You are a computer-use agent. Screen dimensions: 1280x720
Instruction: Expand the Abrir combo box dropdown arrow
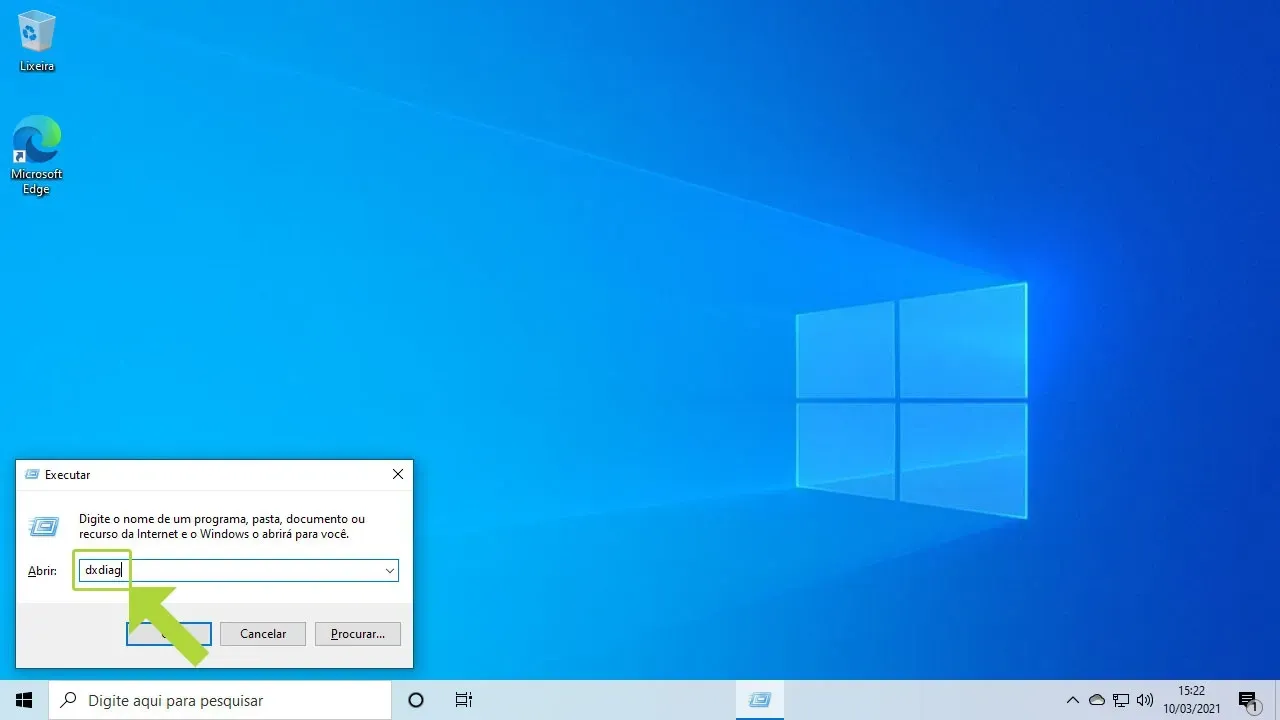click(389, 570)
